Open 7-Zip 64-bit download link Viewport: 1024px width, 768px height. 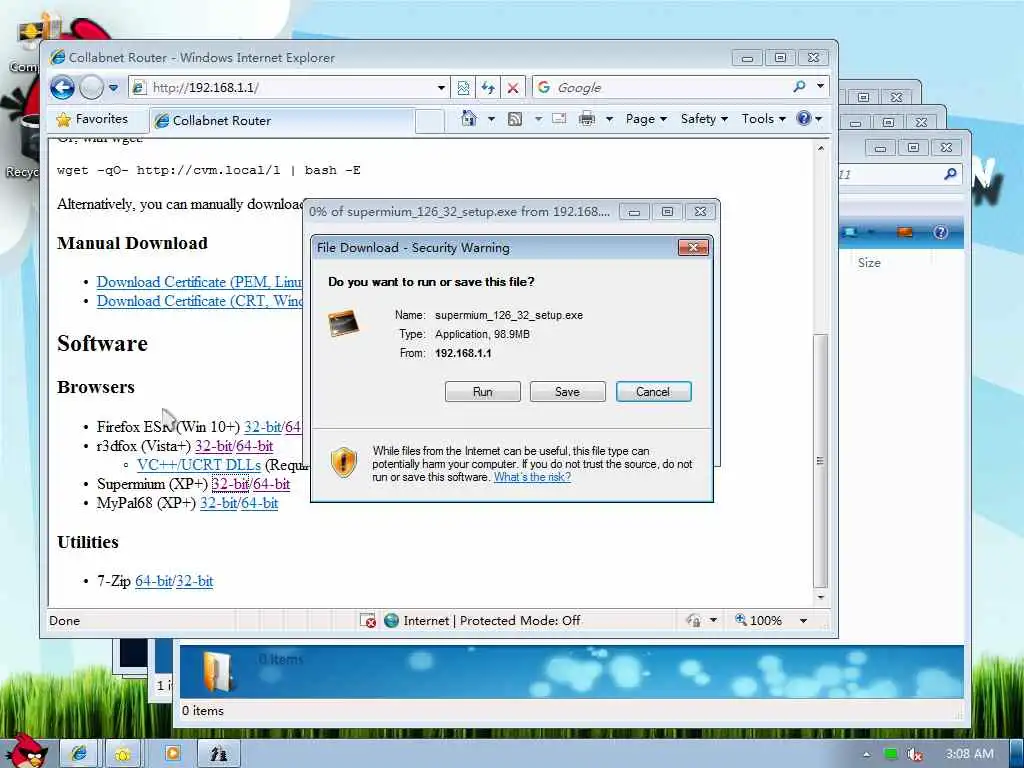(x=154, y=581)
